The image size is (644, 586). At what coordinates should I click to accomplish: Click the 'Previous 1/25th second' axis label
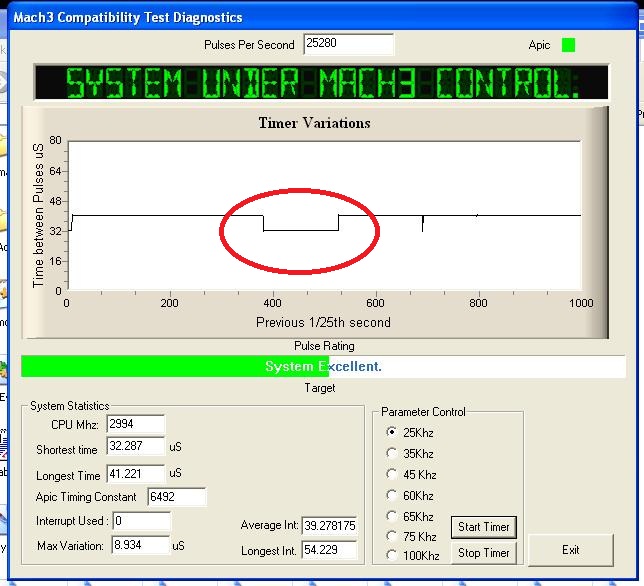[x=323, y=322]
